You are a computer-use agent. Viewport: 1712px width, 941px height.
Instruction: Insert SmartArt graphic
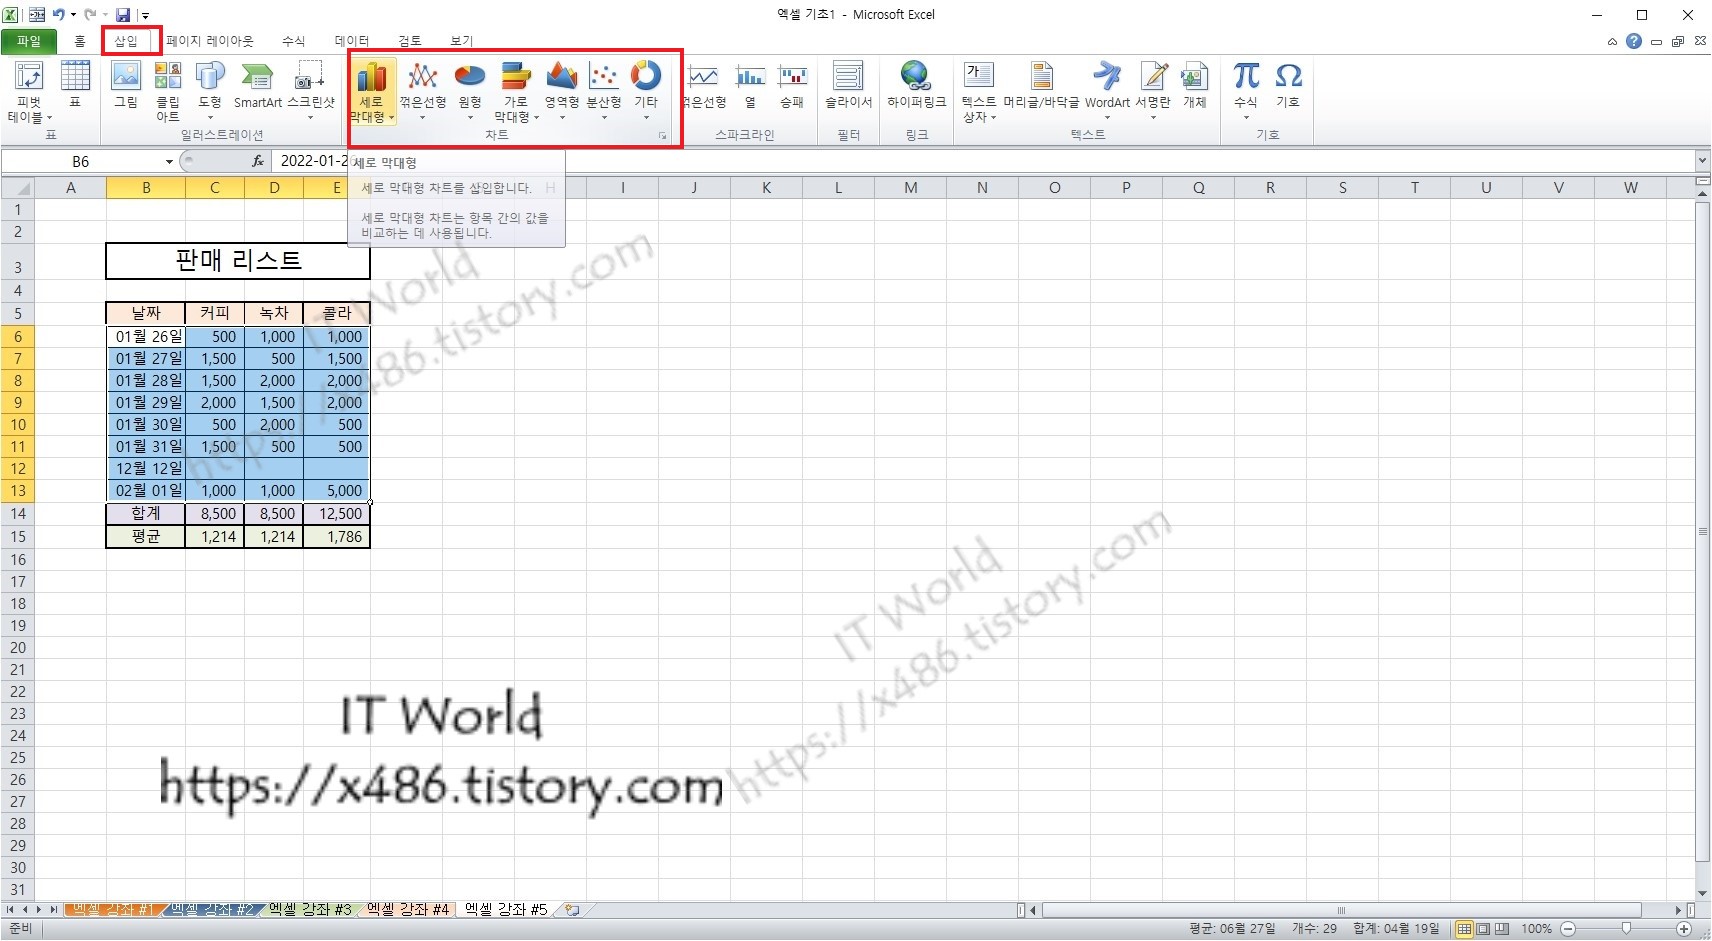tap(257, 84)
